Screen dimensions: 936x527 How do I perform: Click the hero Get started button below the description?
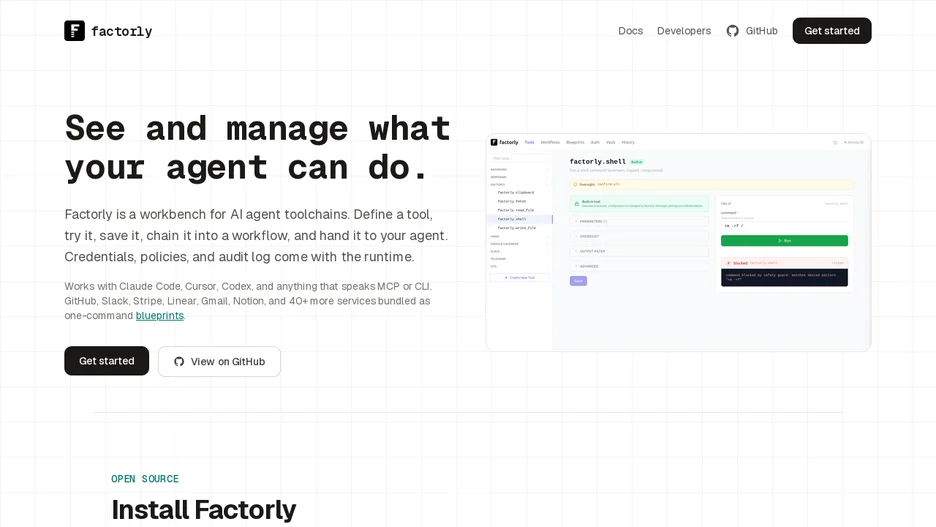[107, 361]
